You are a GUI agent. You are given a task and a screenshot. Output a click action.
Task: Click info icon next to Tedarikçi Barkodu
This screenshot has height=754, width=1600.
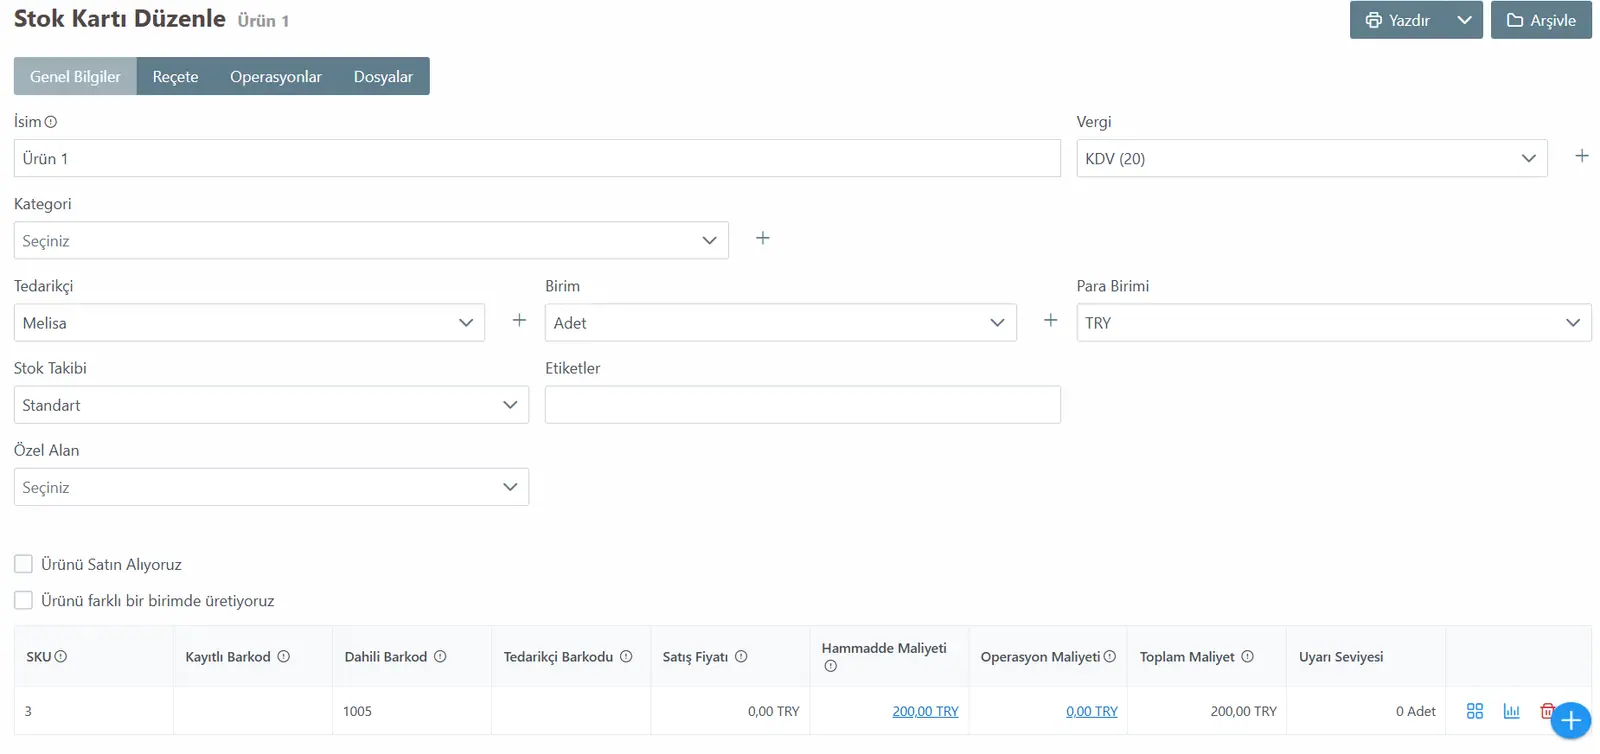[x=626, y=657]
